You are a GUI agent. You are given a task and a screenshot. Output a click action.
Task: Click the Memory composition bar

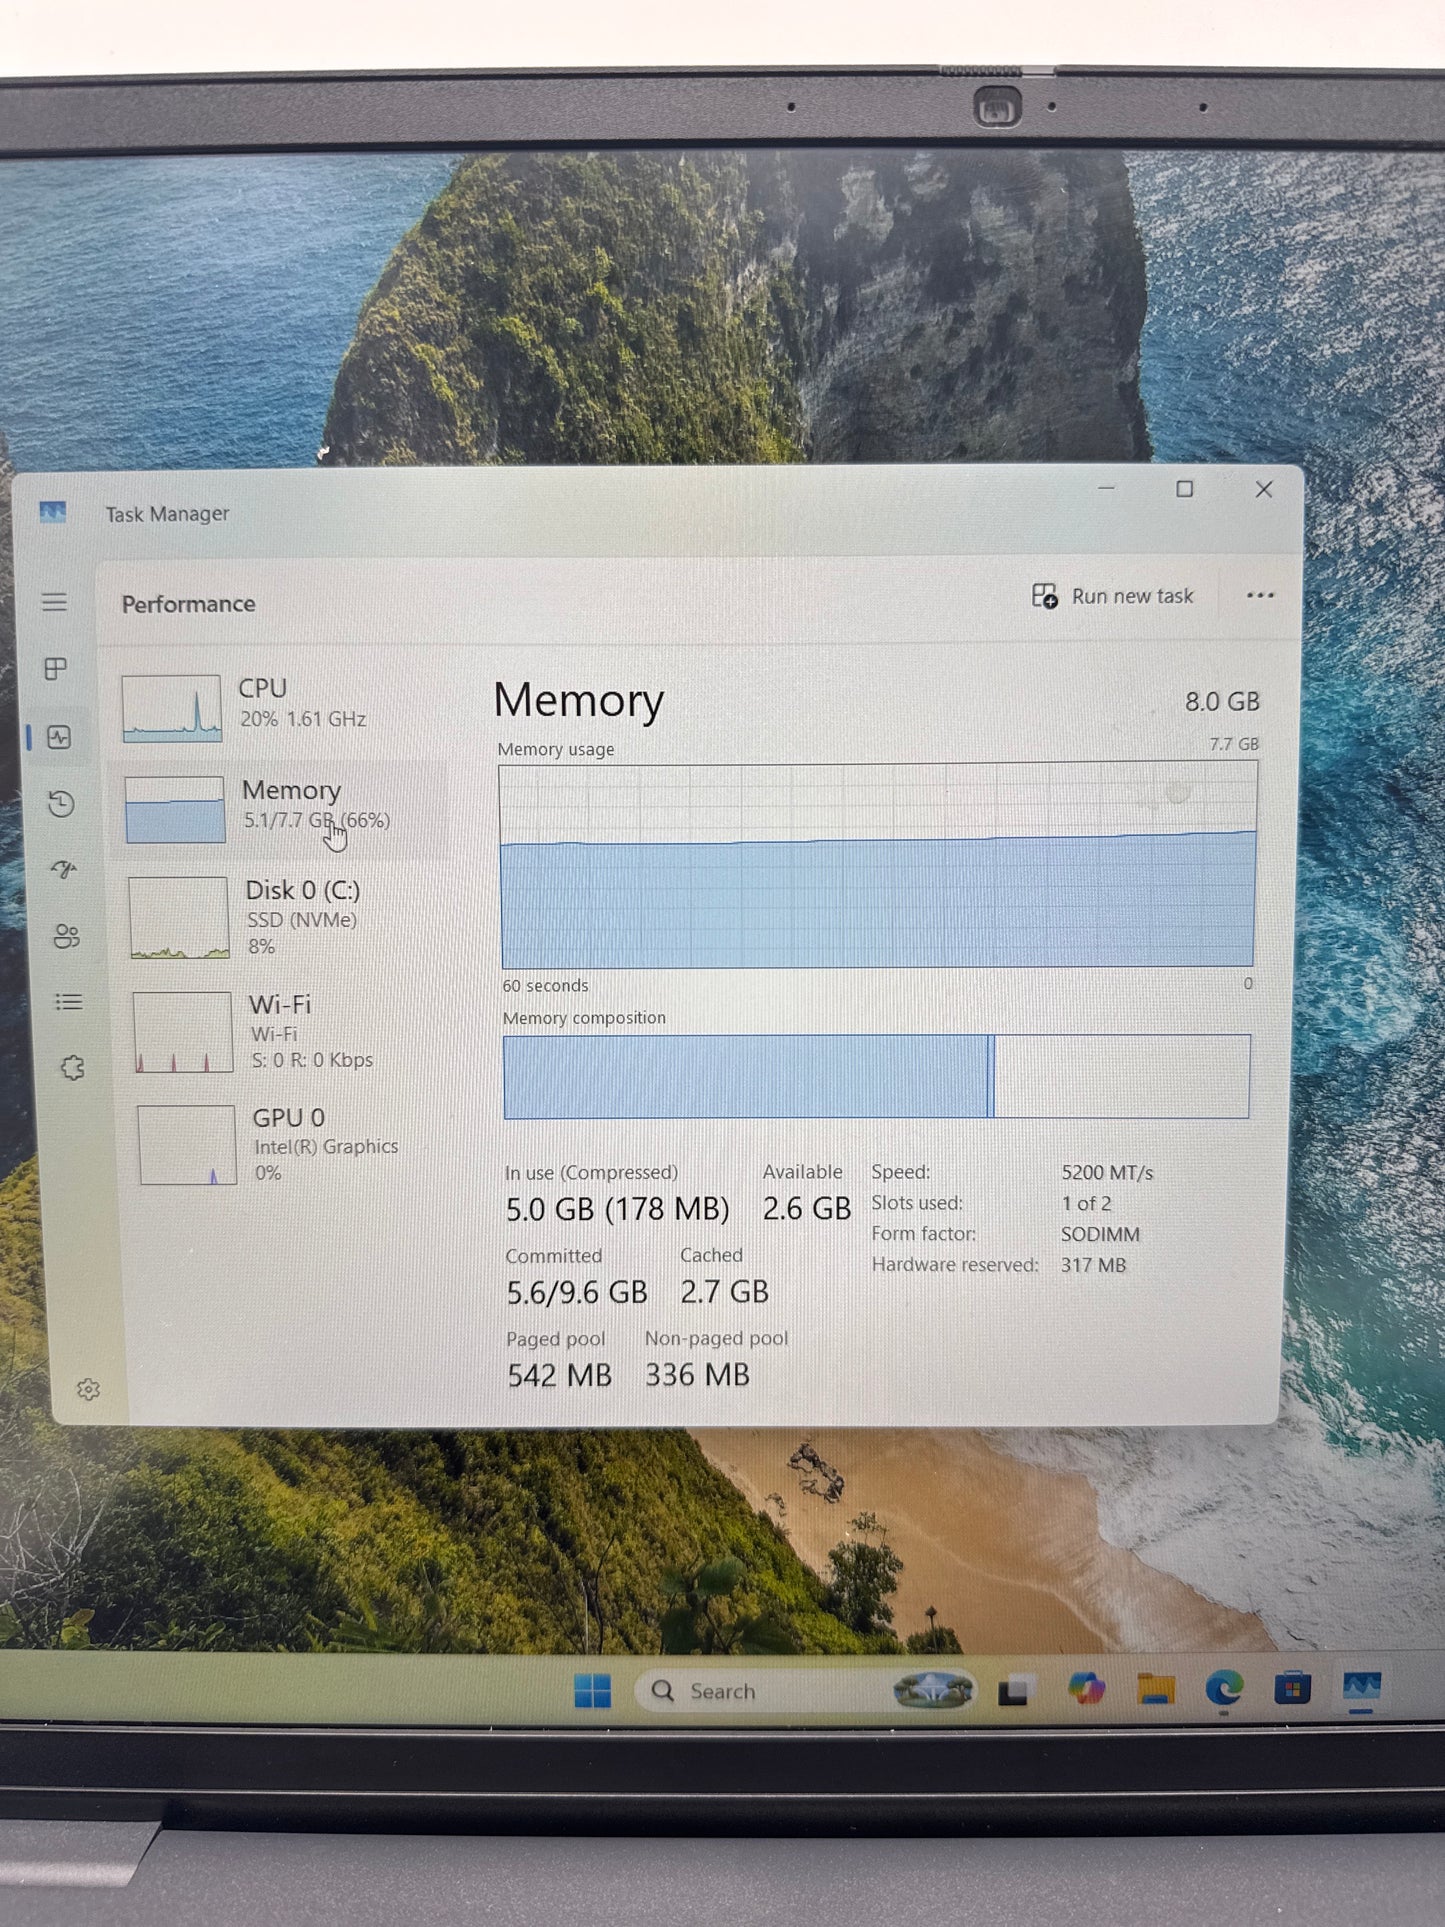click(x=876, y=1076)
